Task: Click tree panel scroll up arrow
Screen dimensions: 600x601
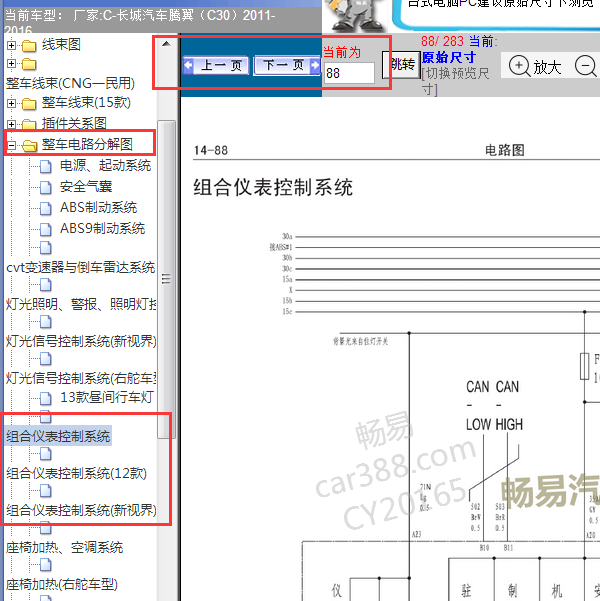Action: click(x=166, y=44)
